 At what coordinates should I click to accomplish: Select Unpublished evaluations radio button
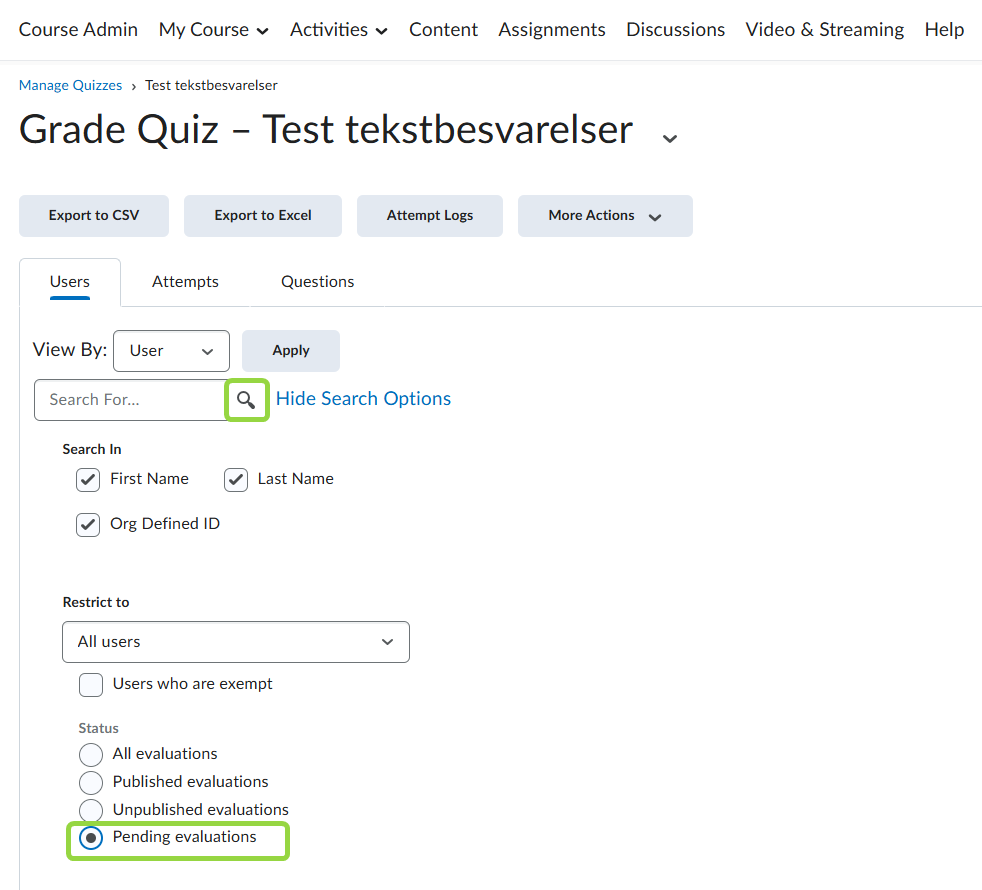pyautogui.click(x=91, y=810)
